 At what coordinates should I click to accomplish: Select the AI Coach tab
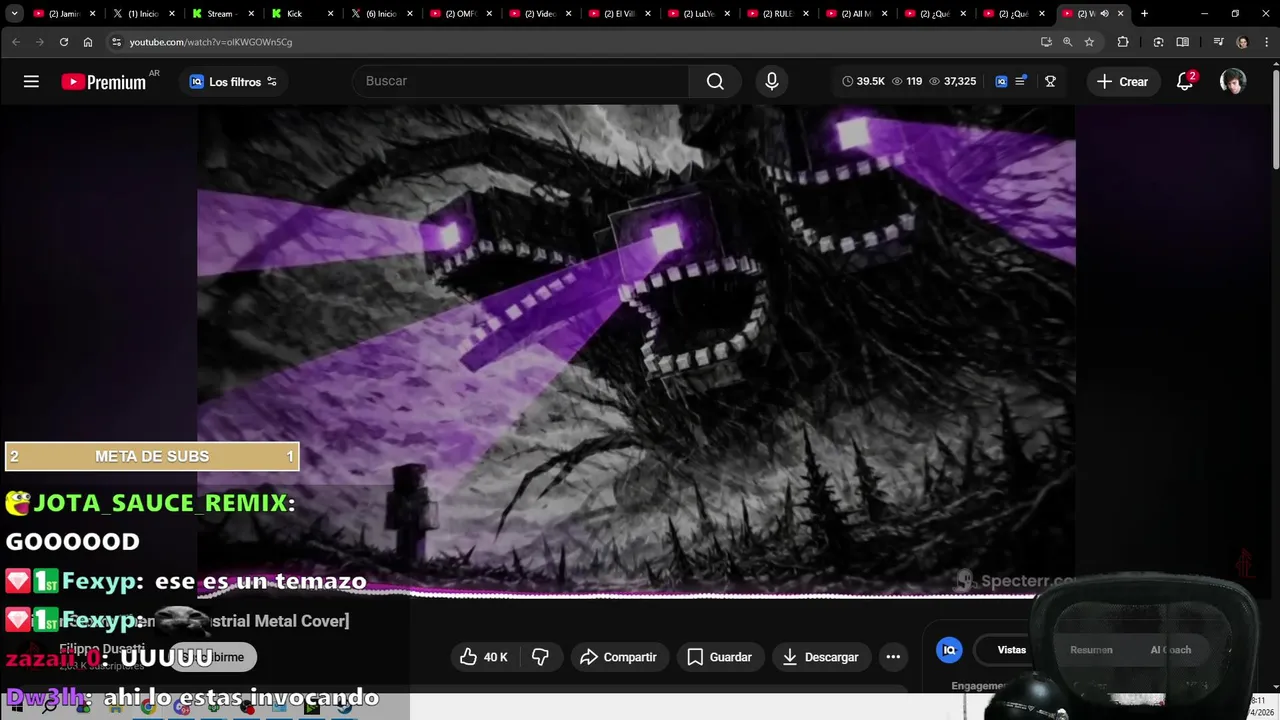tap(1170, 650)
